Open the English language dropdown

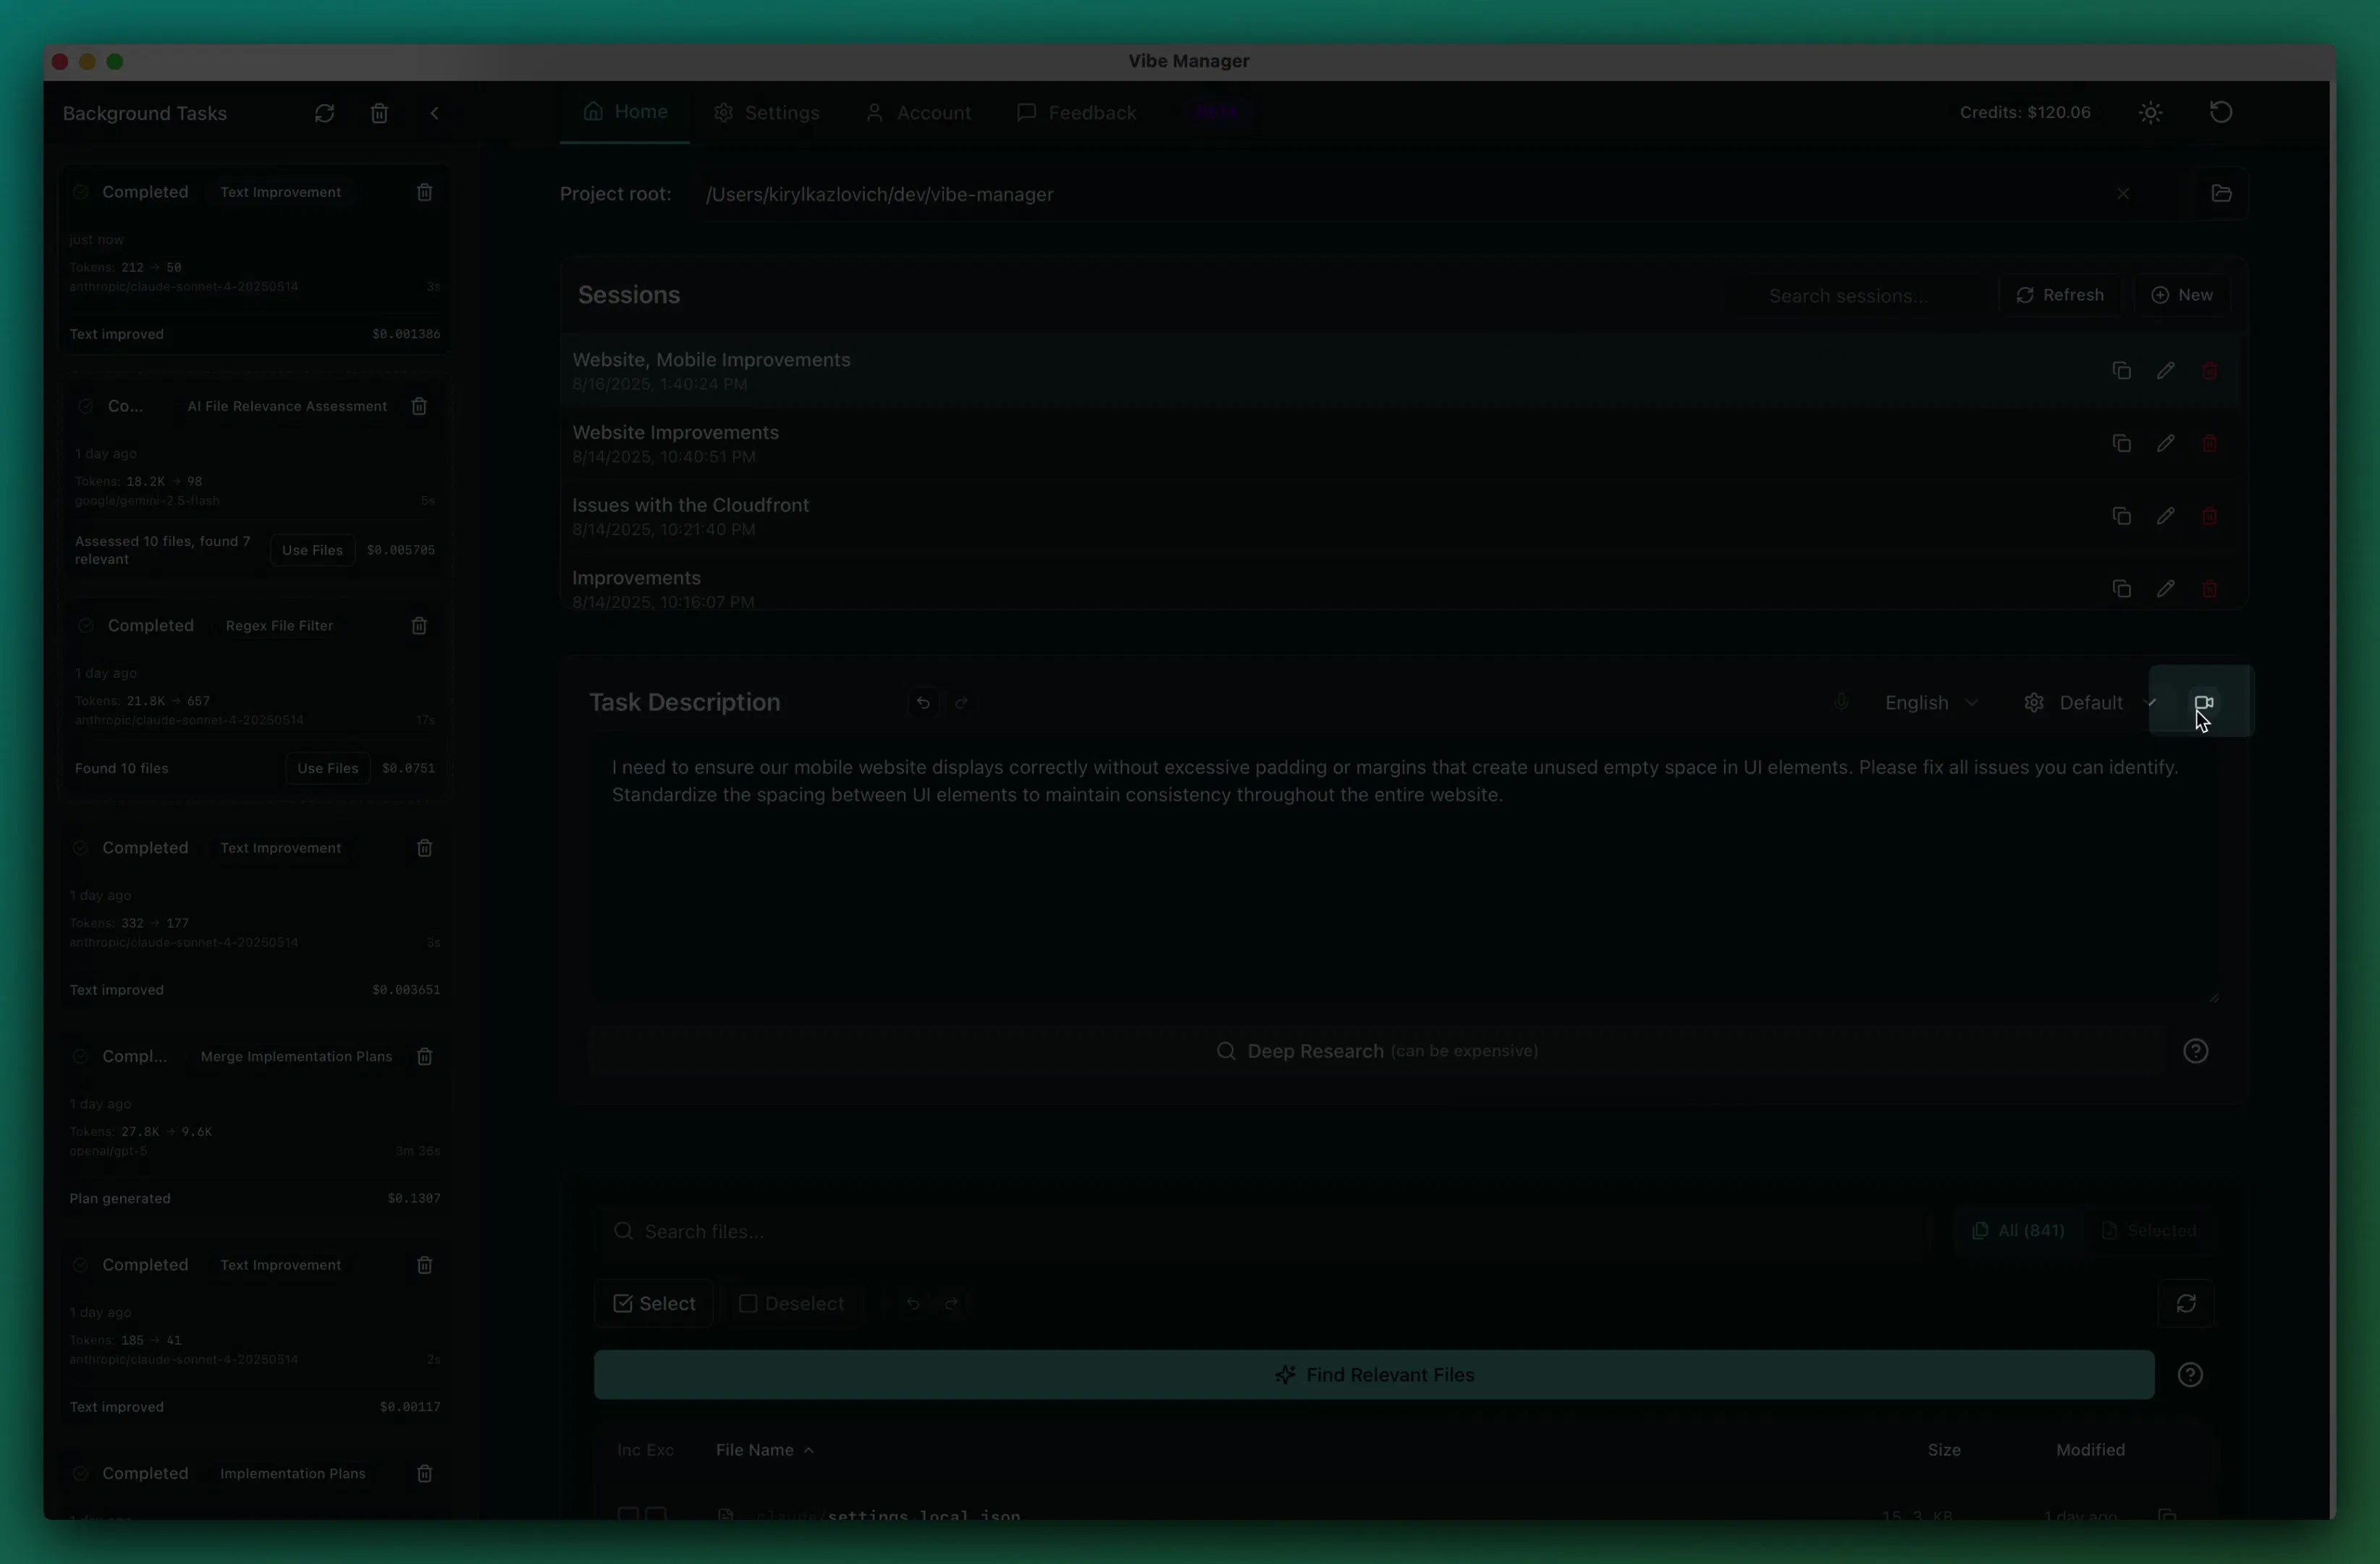[x=1931, y=703]
